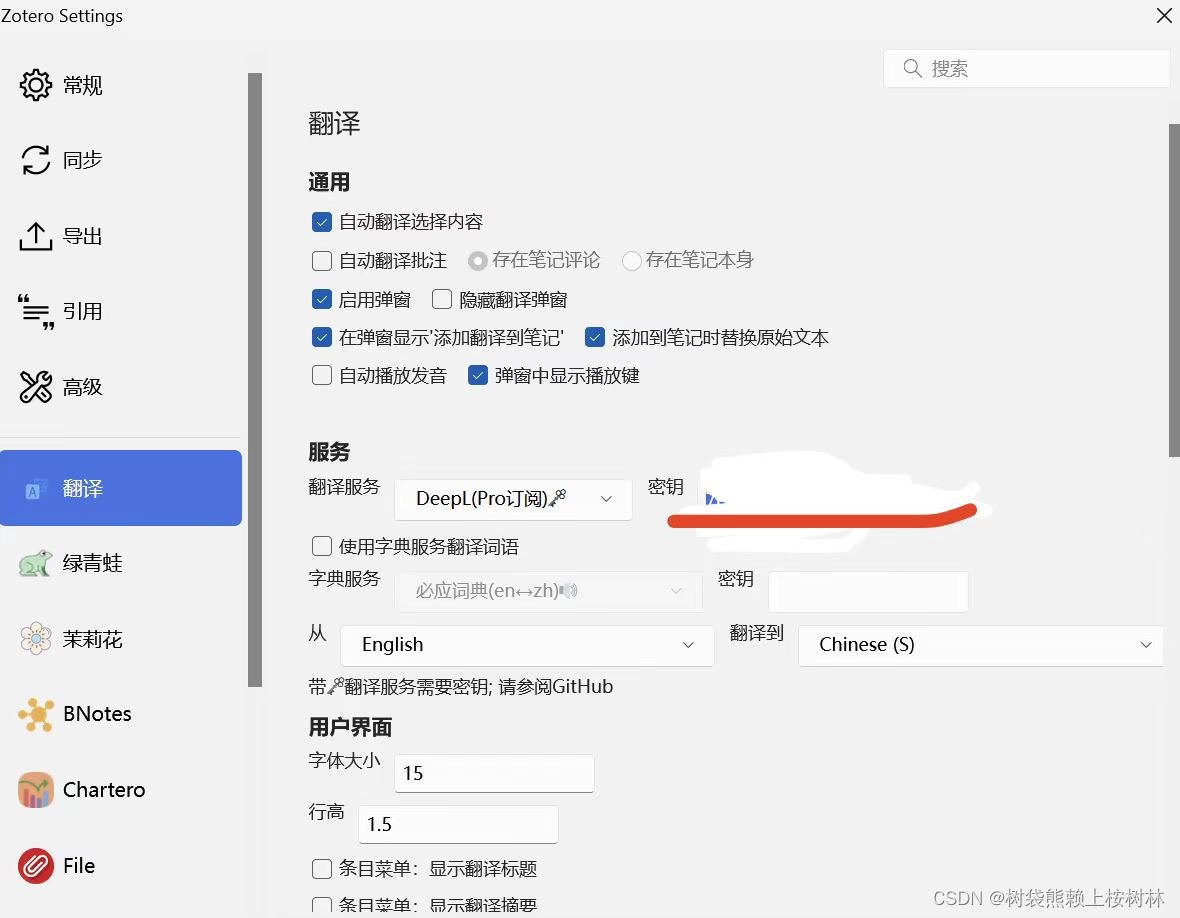Click the 字体大小 value field showing 15
Viewport: 1180px width, 918px height.
[493, 773]
